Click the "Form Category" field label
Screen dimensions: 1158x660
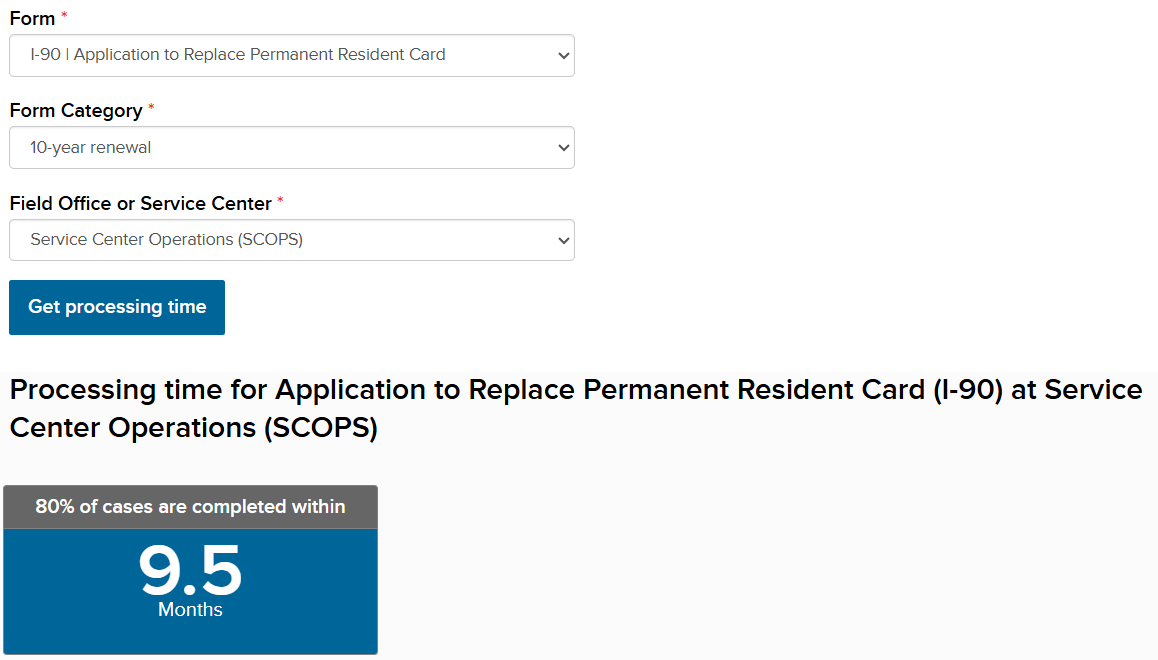pos(76,111)
